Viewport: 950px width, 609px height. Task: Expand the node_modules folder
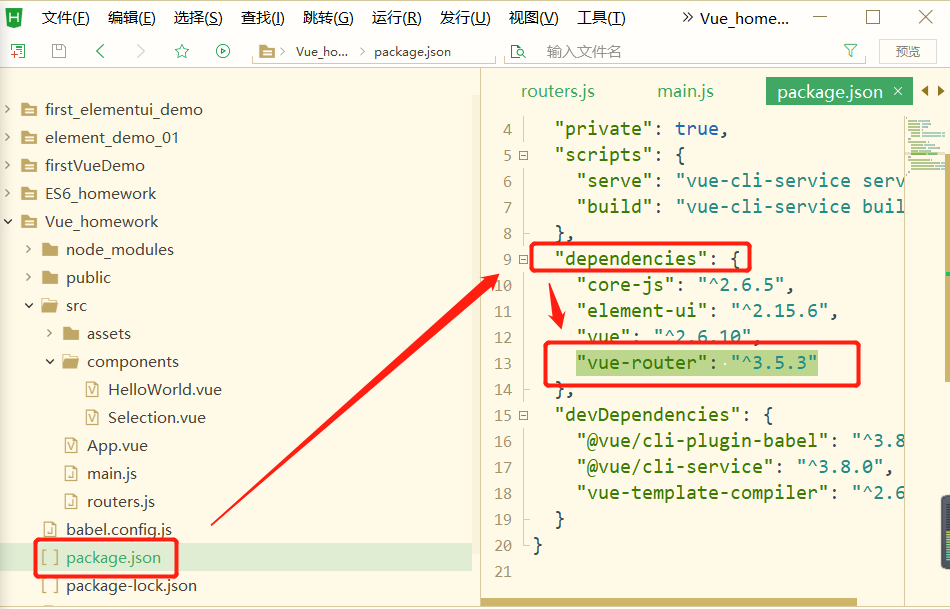28,249
